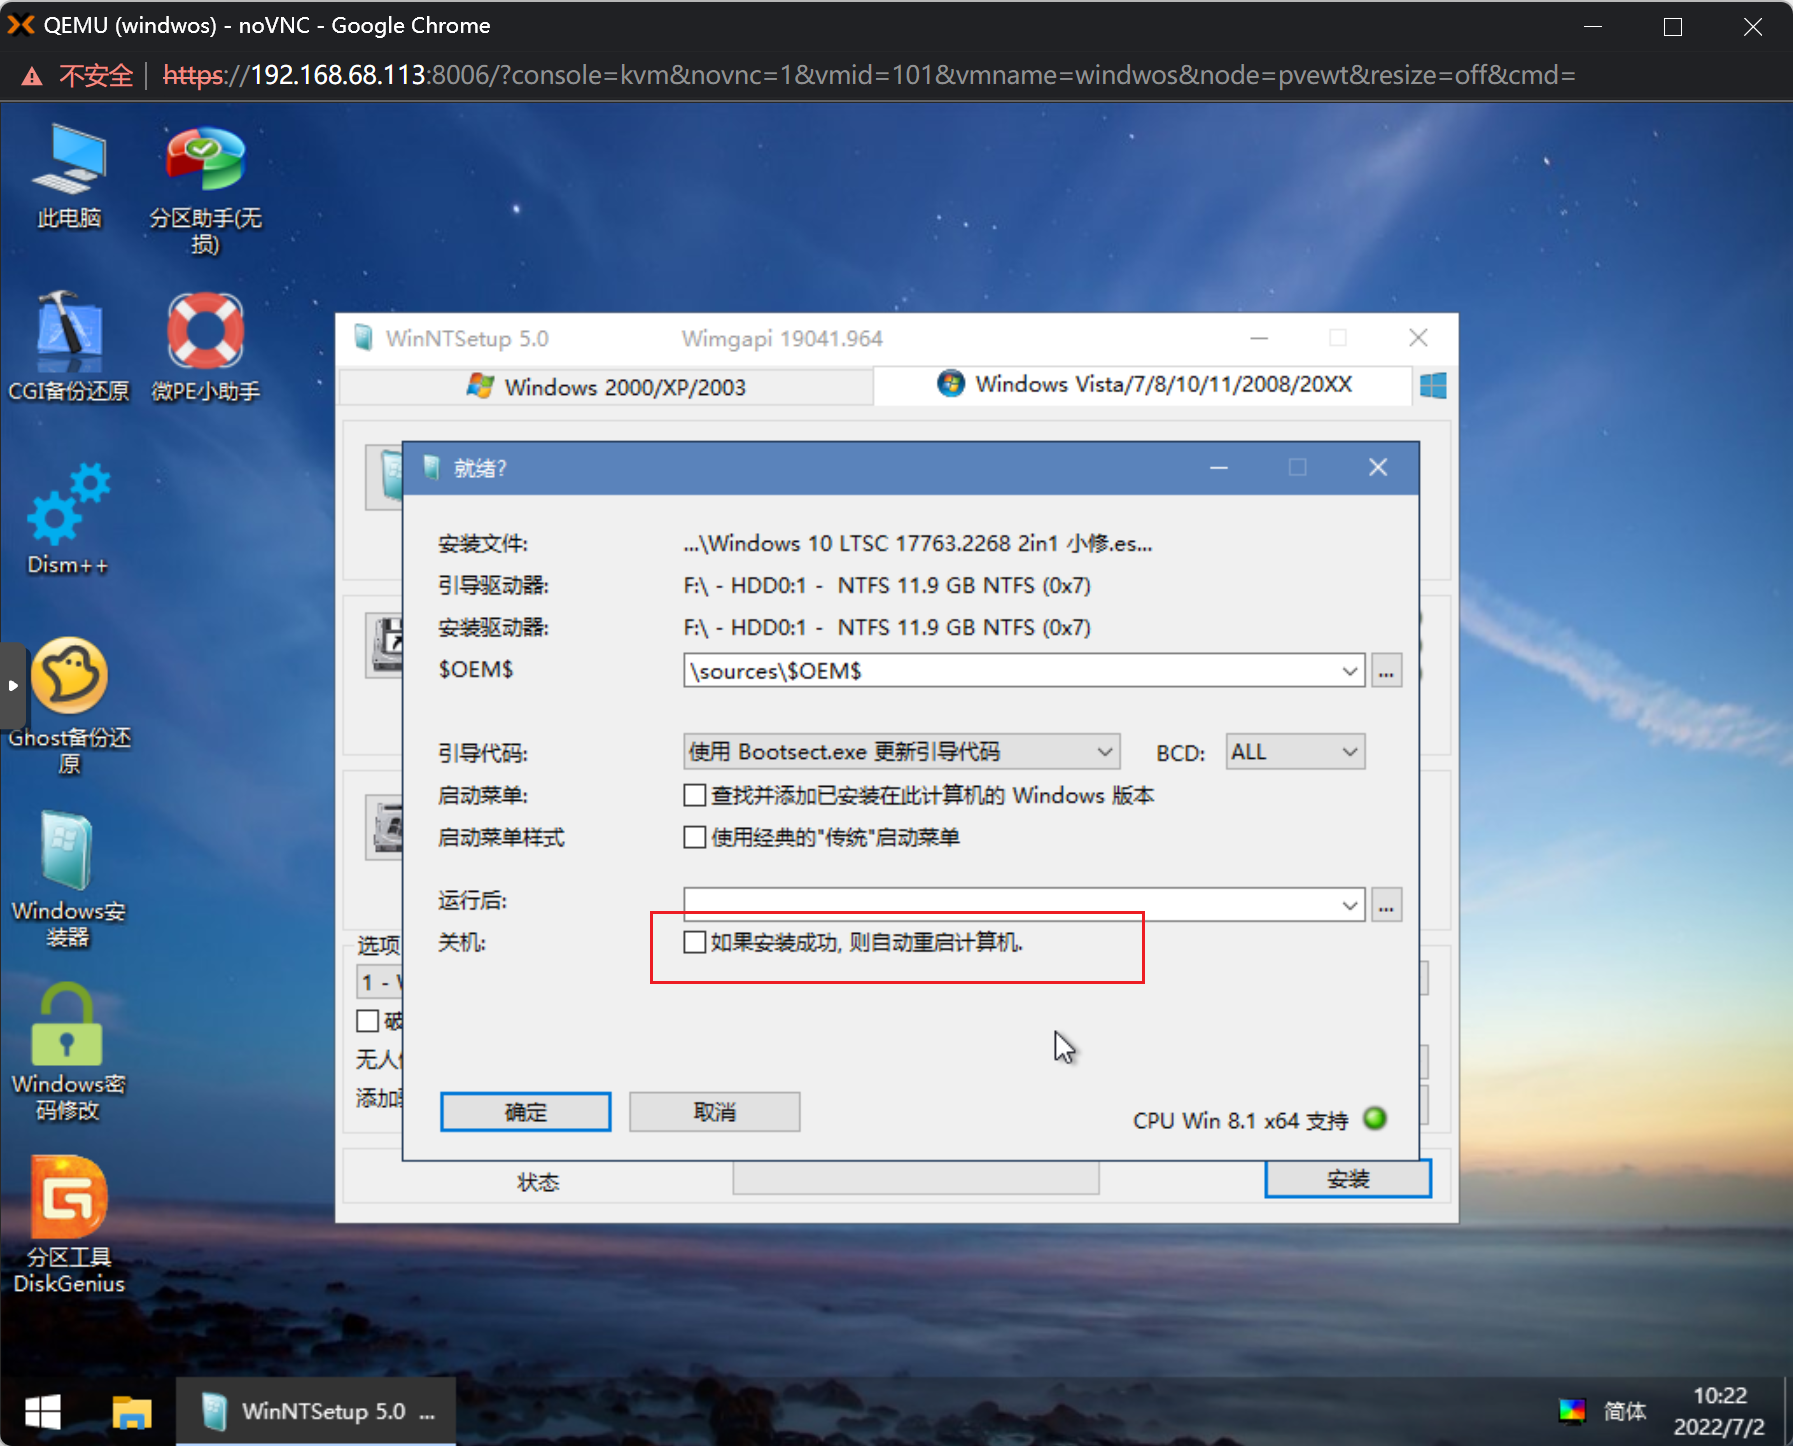Viewport: 1793px width, 1446px height.
Task: Click the 安装驱动器 F:\ HDD0:1 value
Action: coord(887,628)
